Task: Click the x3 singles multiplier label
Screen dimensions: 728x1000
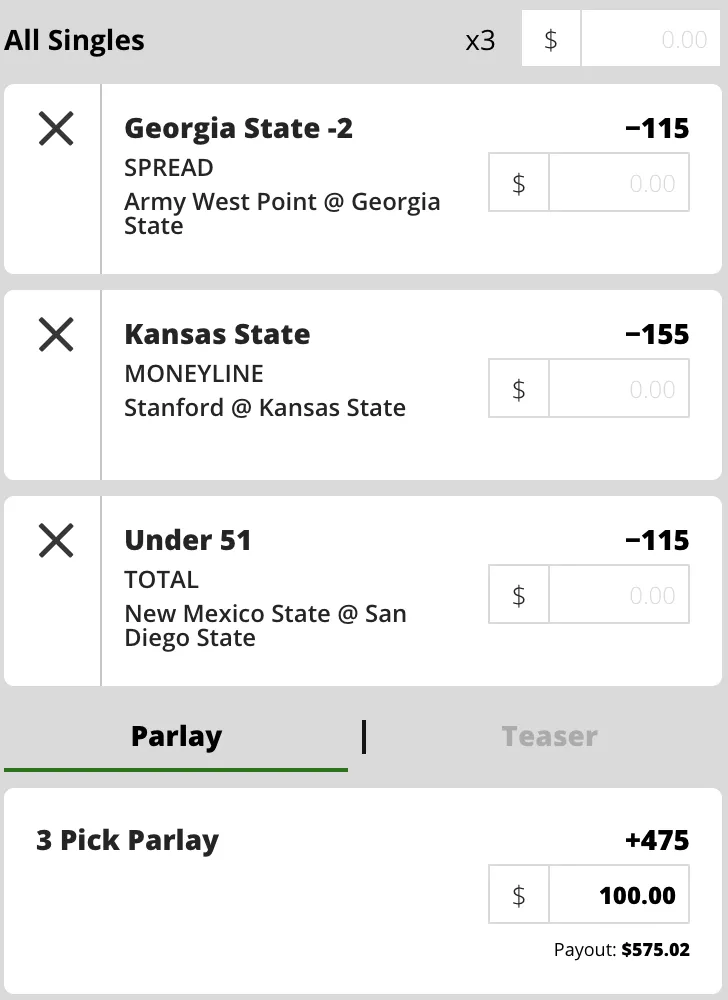Action: (480, 41)
